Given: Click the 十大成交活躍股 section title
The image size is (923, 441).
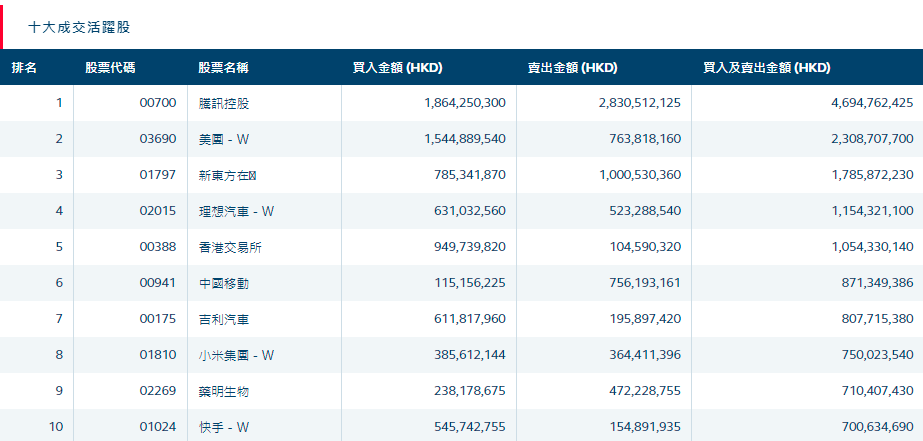Looking at the screenshot, I should pos(79,27).
